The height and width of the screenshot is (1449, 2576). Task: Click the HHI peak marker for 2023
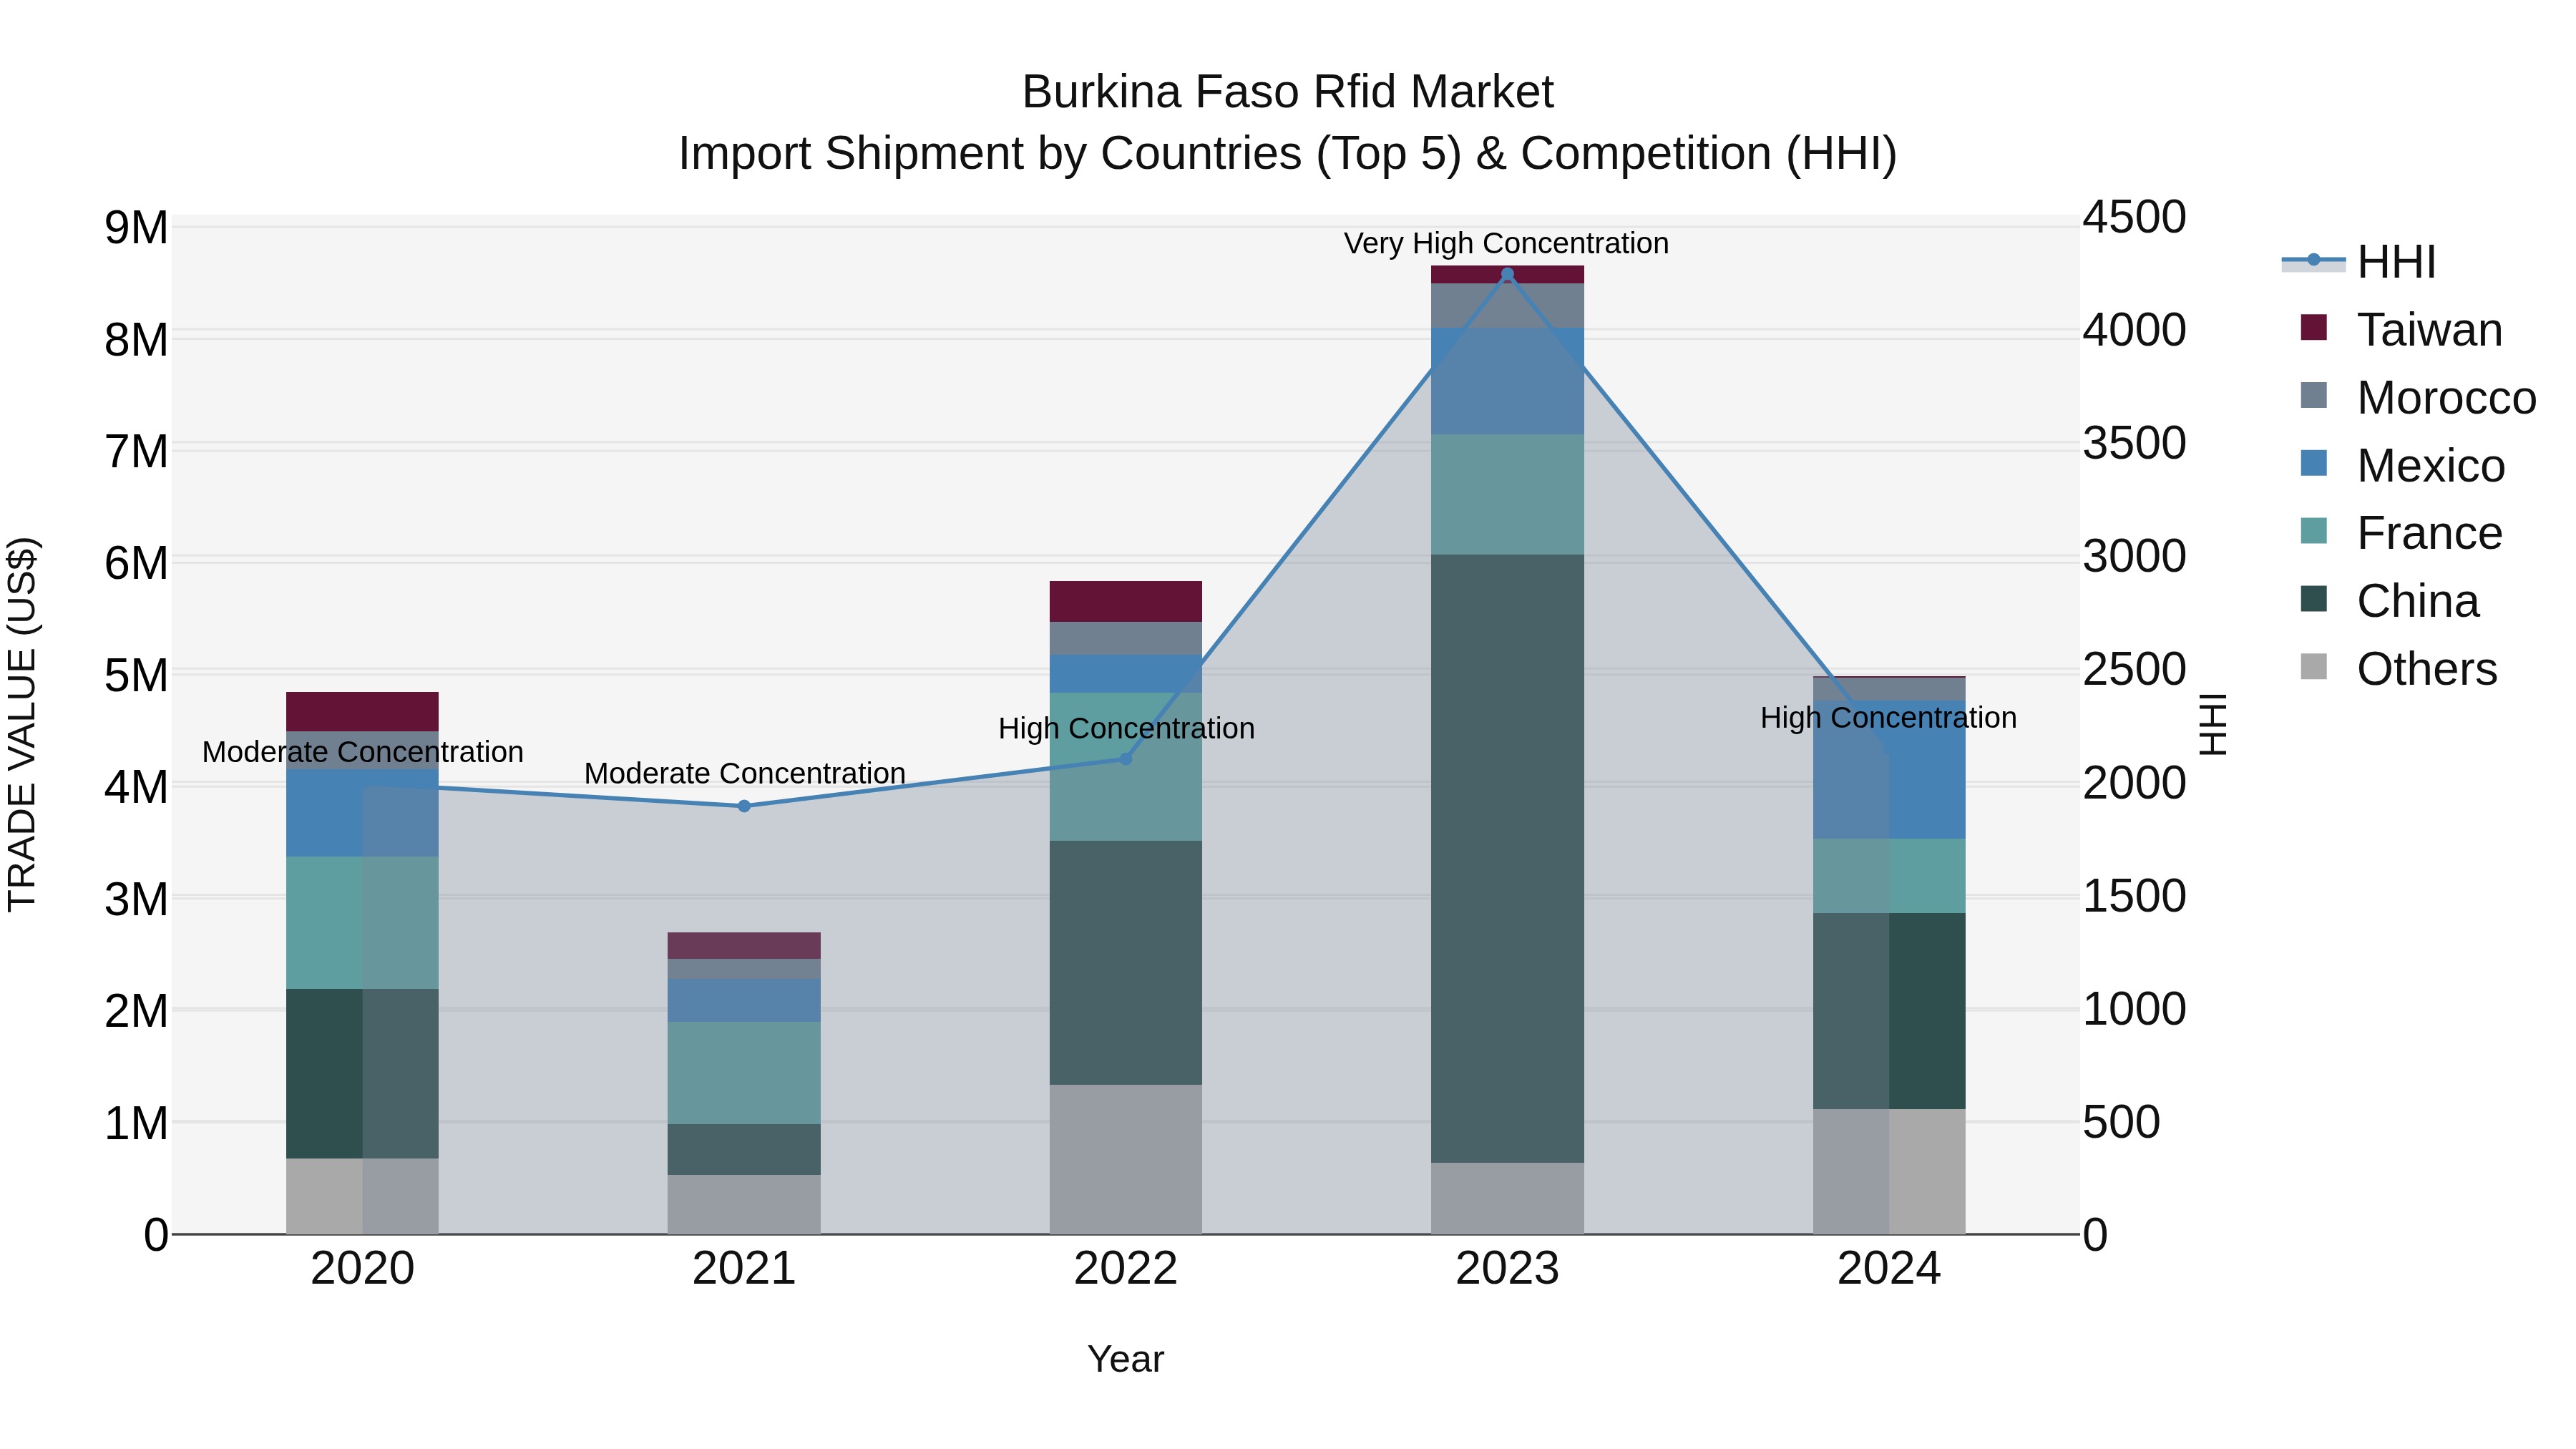pos(1507,274)
